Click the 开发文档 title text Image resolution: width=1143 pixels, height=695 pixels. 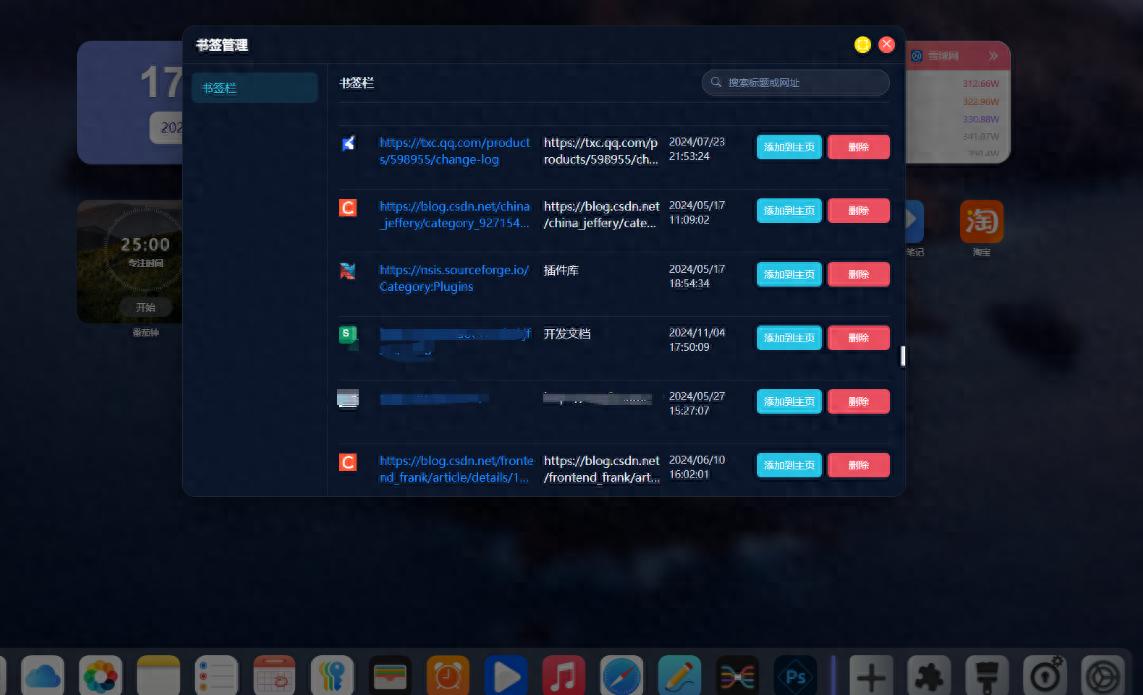(567, 334)
